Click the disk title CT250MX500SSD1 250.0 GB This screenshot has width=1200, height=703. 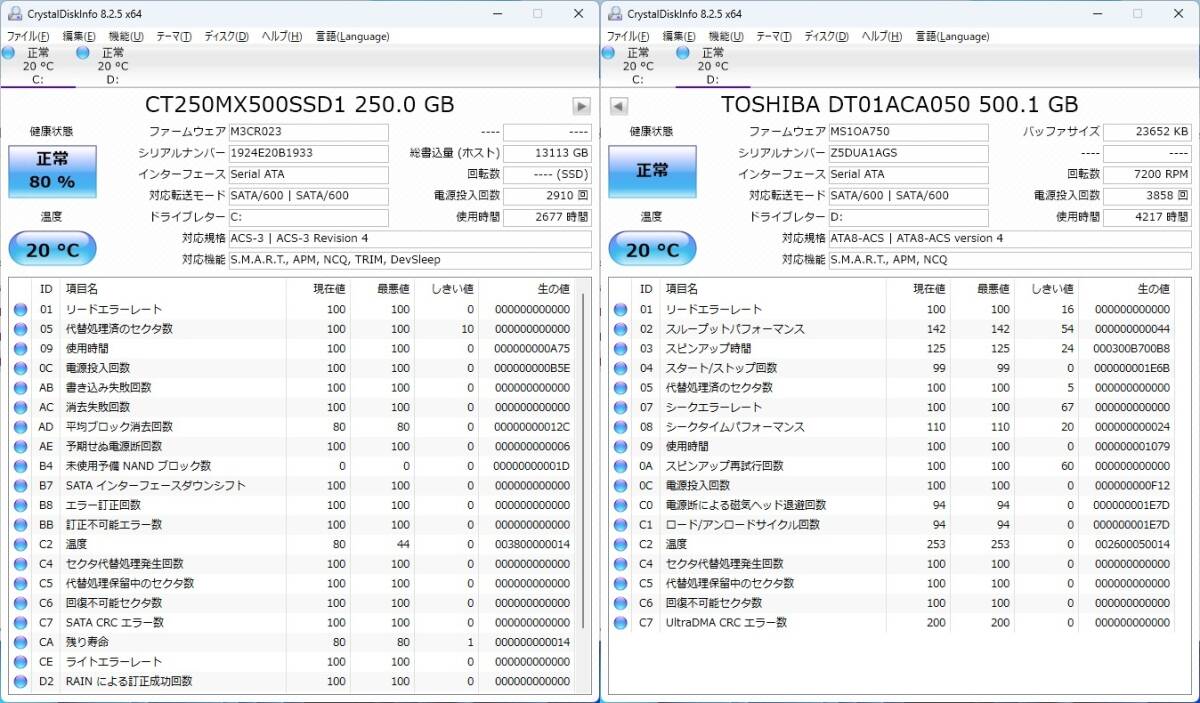300,105
